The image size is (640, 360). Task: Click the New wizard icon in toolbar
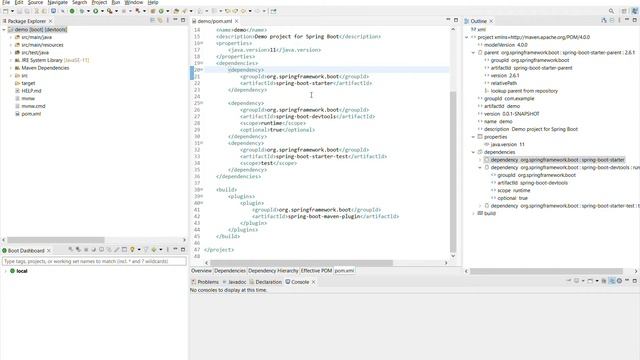5,11
